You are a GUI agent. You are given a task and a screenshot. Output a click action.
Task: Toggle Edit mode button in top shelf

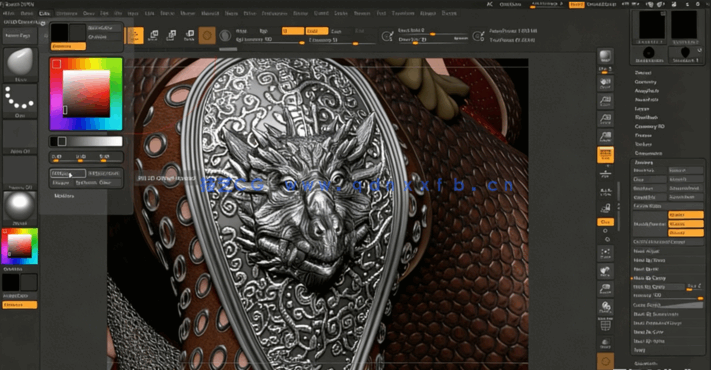(135, 35)
